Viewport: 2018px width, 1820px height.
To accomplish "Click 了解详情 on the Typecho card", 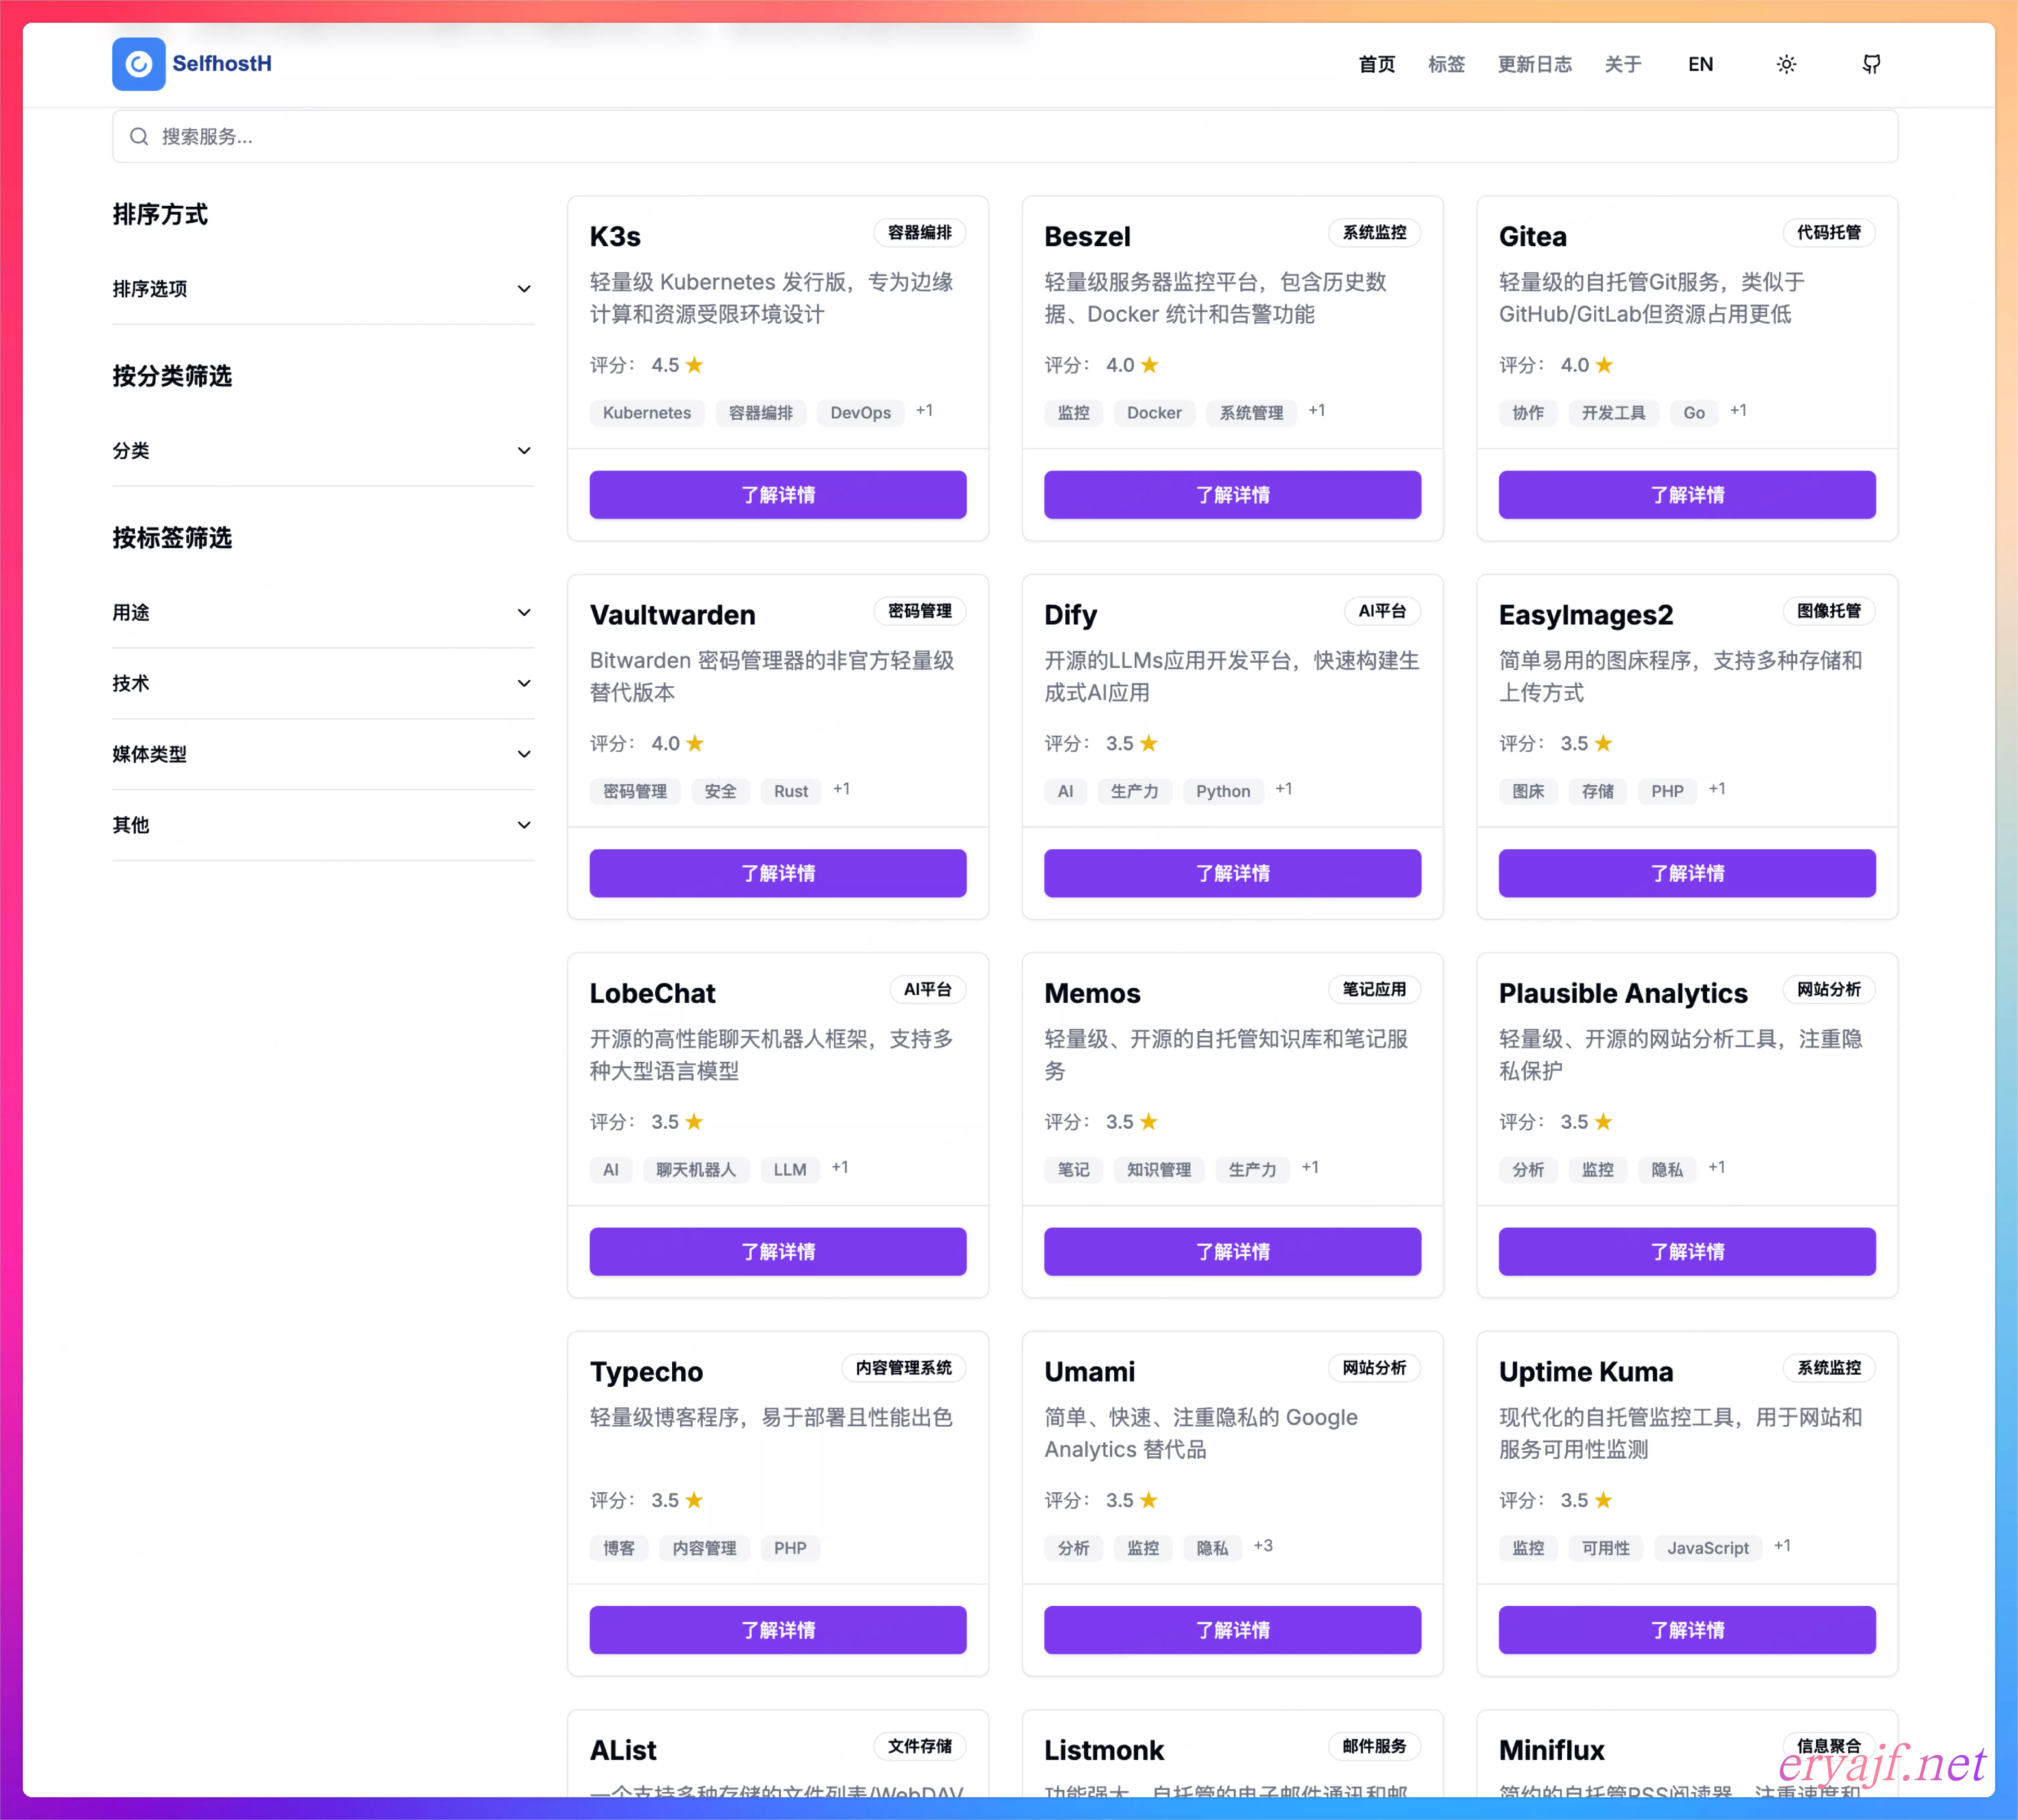I will [x=778, y=1630].
